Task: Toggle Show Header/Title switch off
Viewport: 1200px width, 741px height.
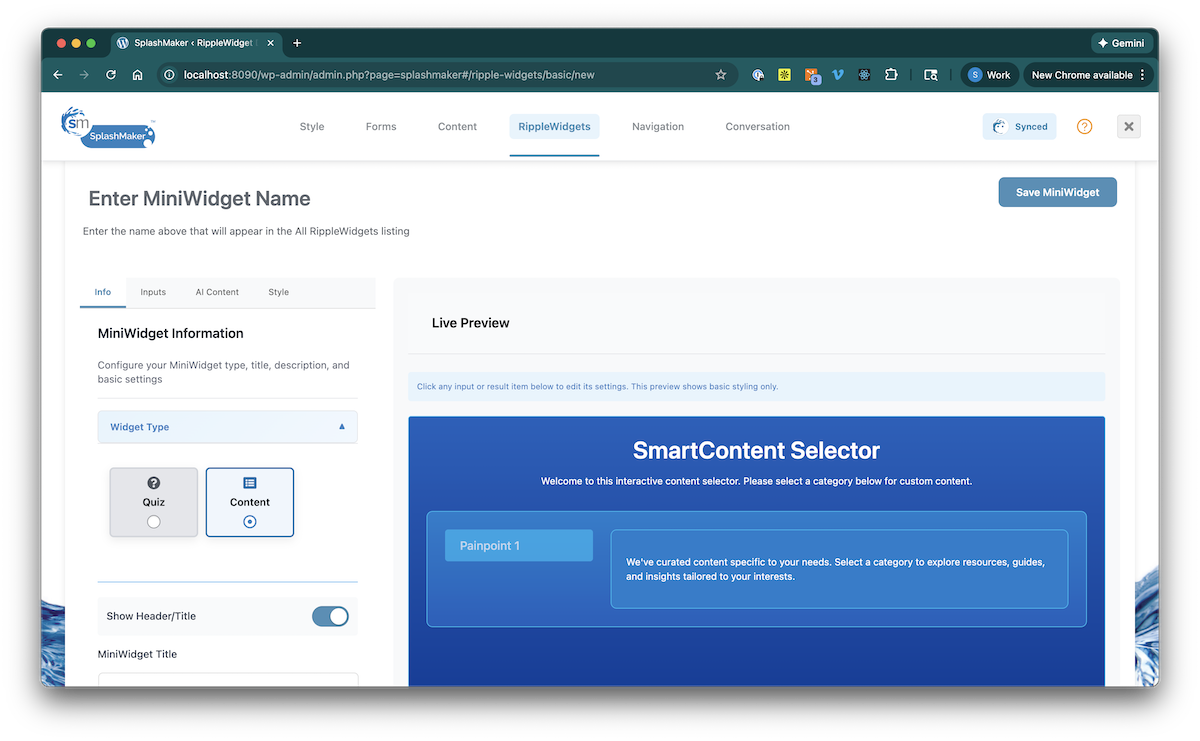Action: (330, 616)
